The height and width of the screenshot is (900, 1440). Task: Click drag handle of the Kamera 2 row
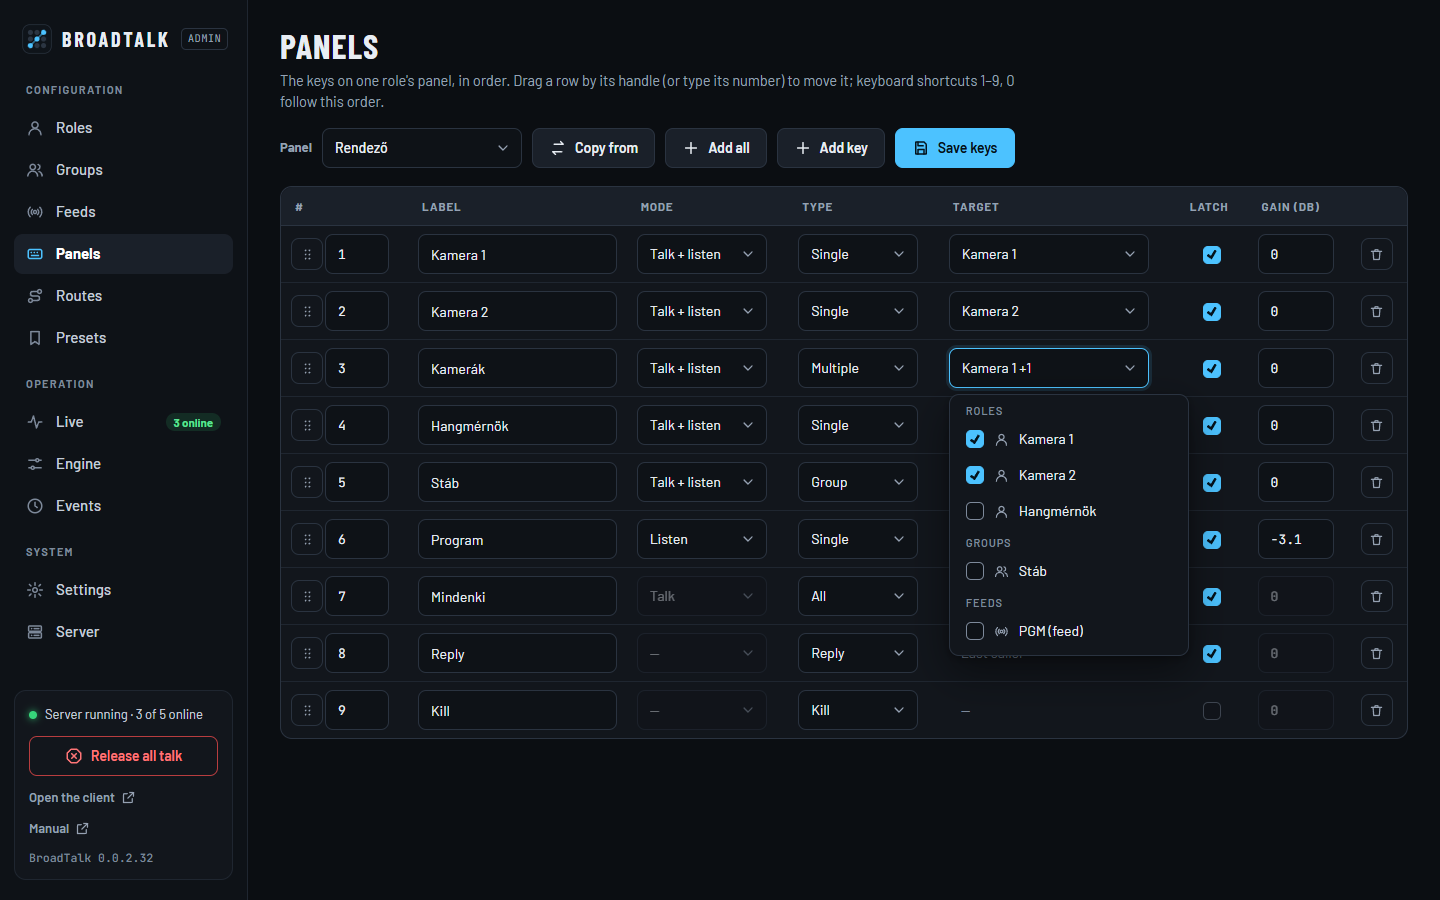point(307,311)
